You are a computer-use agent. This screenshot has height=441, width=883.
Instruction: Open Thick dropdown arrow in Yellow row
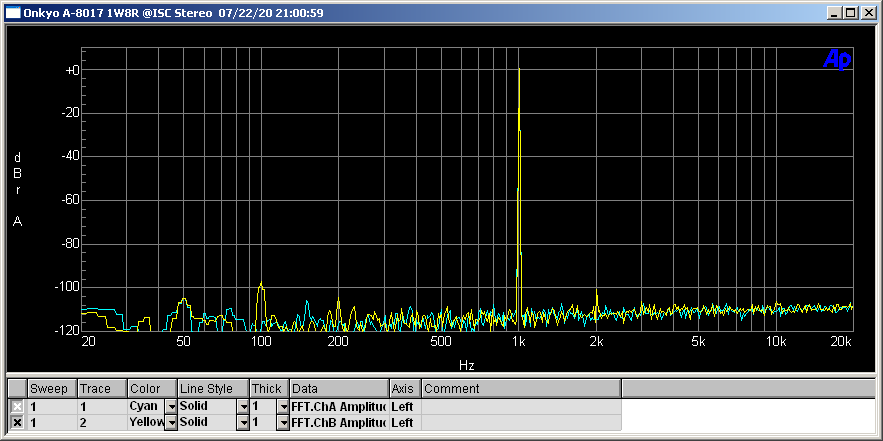pos(283,422)
